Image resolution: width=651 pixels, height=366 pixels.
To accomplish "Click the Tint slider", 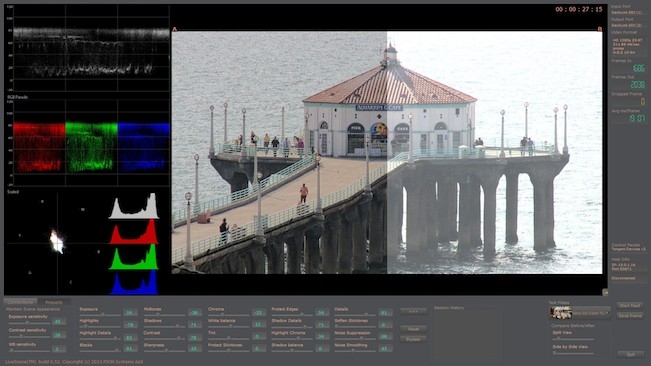I will coord(229,338).
